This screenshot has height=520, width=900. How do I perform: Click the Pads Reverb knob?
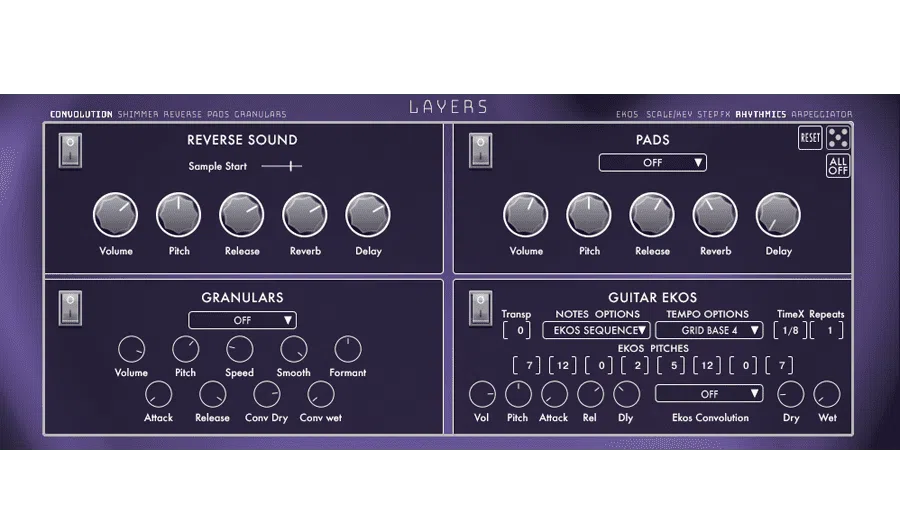click(x=715, y=215)
